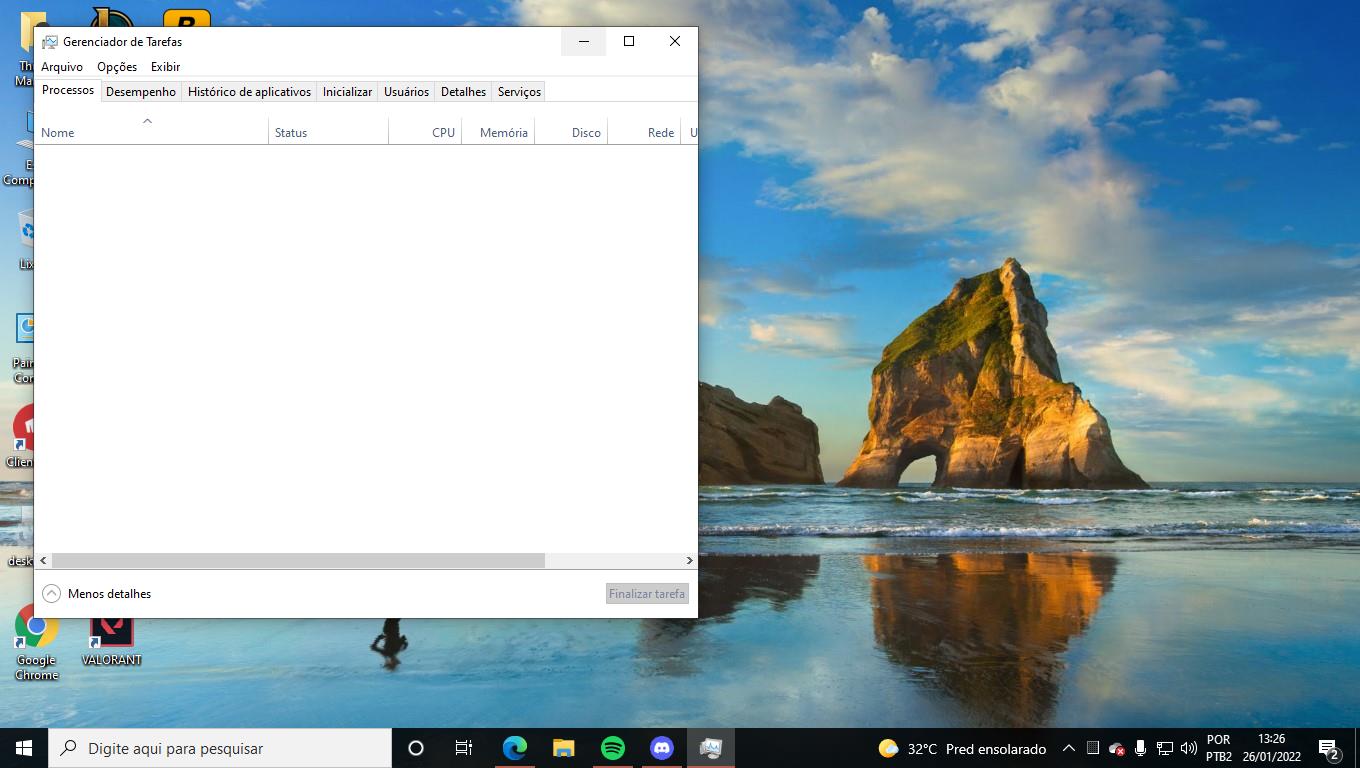Launch Spotify from the taskbar

[613, 748]
